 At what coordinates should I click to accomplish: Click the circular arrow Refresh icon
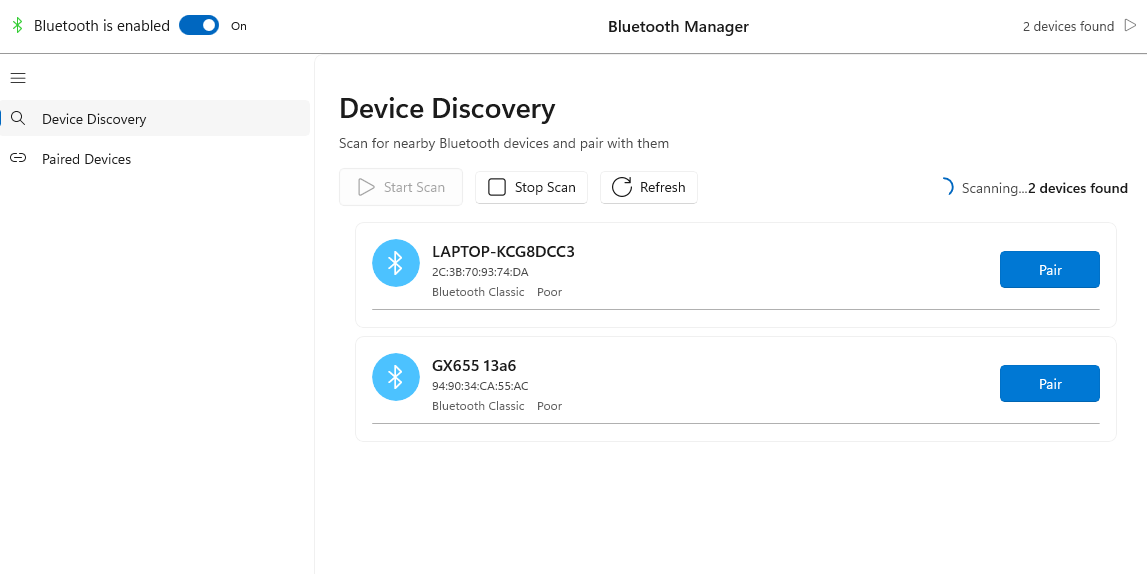[x=622, y=187]
